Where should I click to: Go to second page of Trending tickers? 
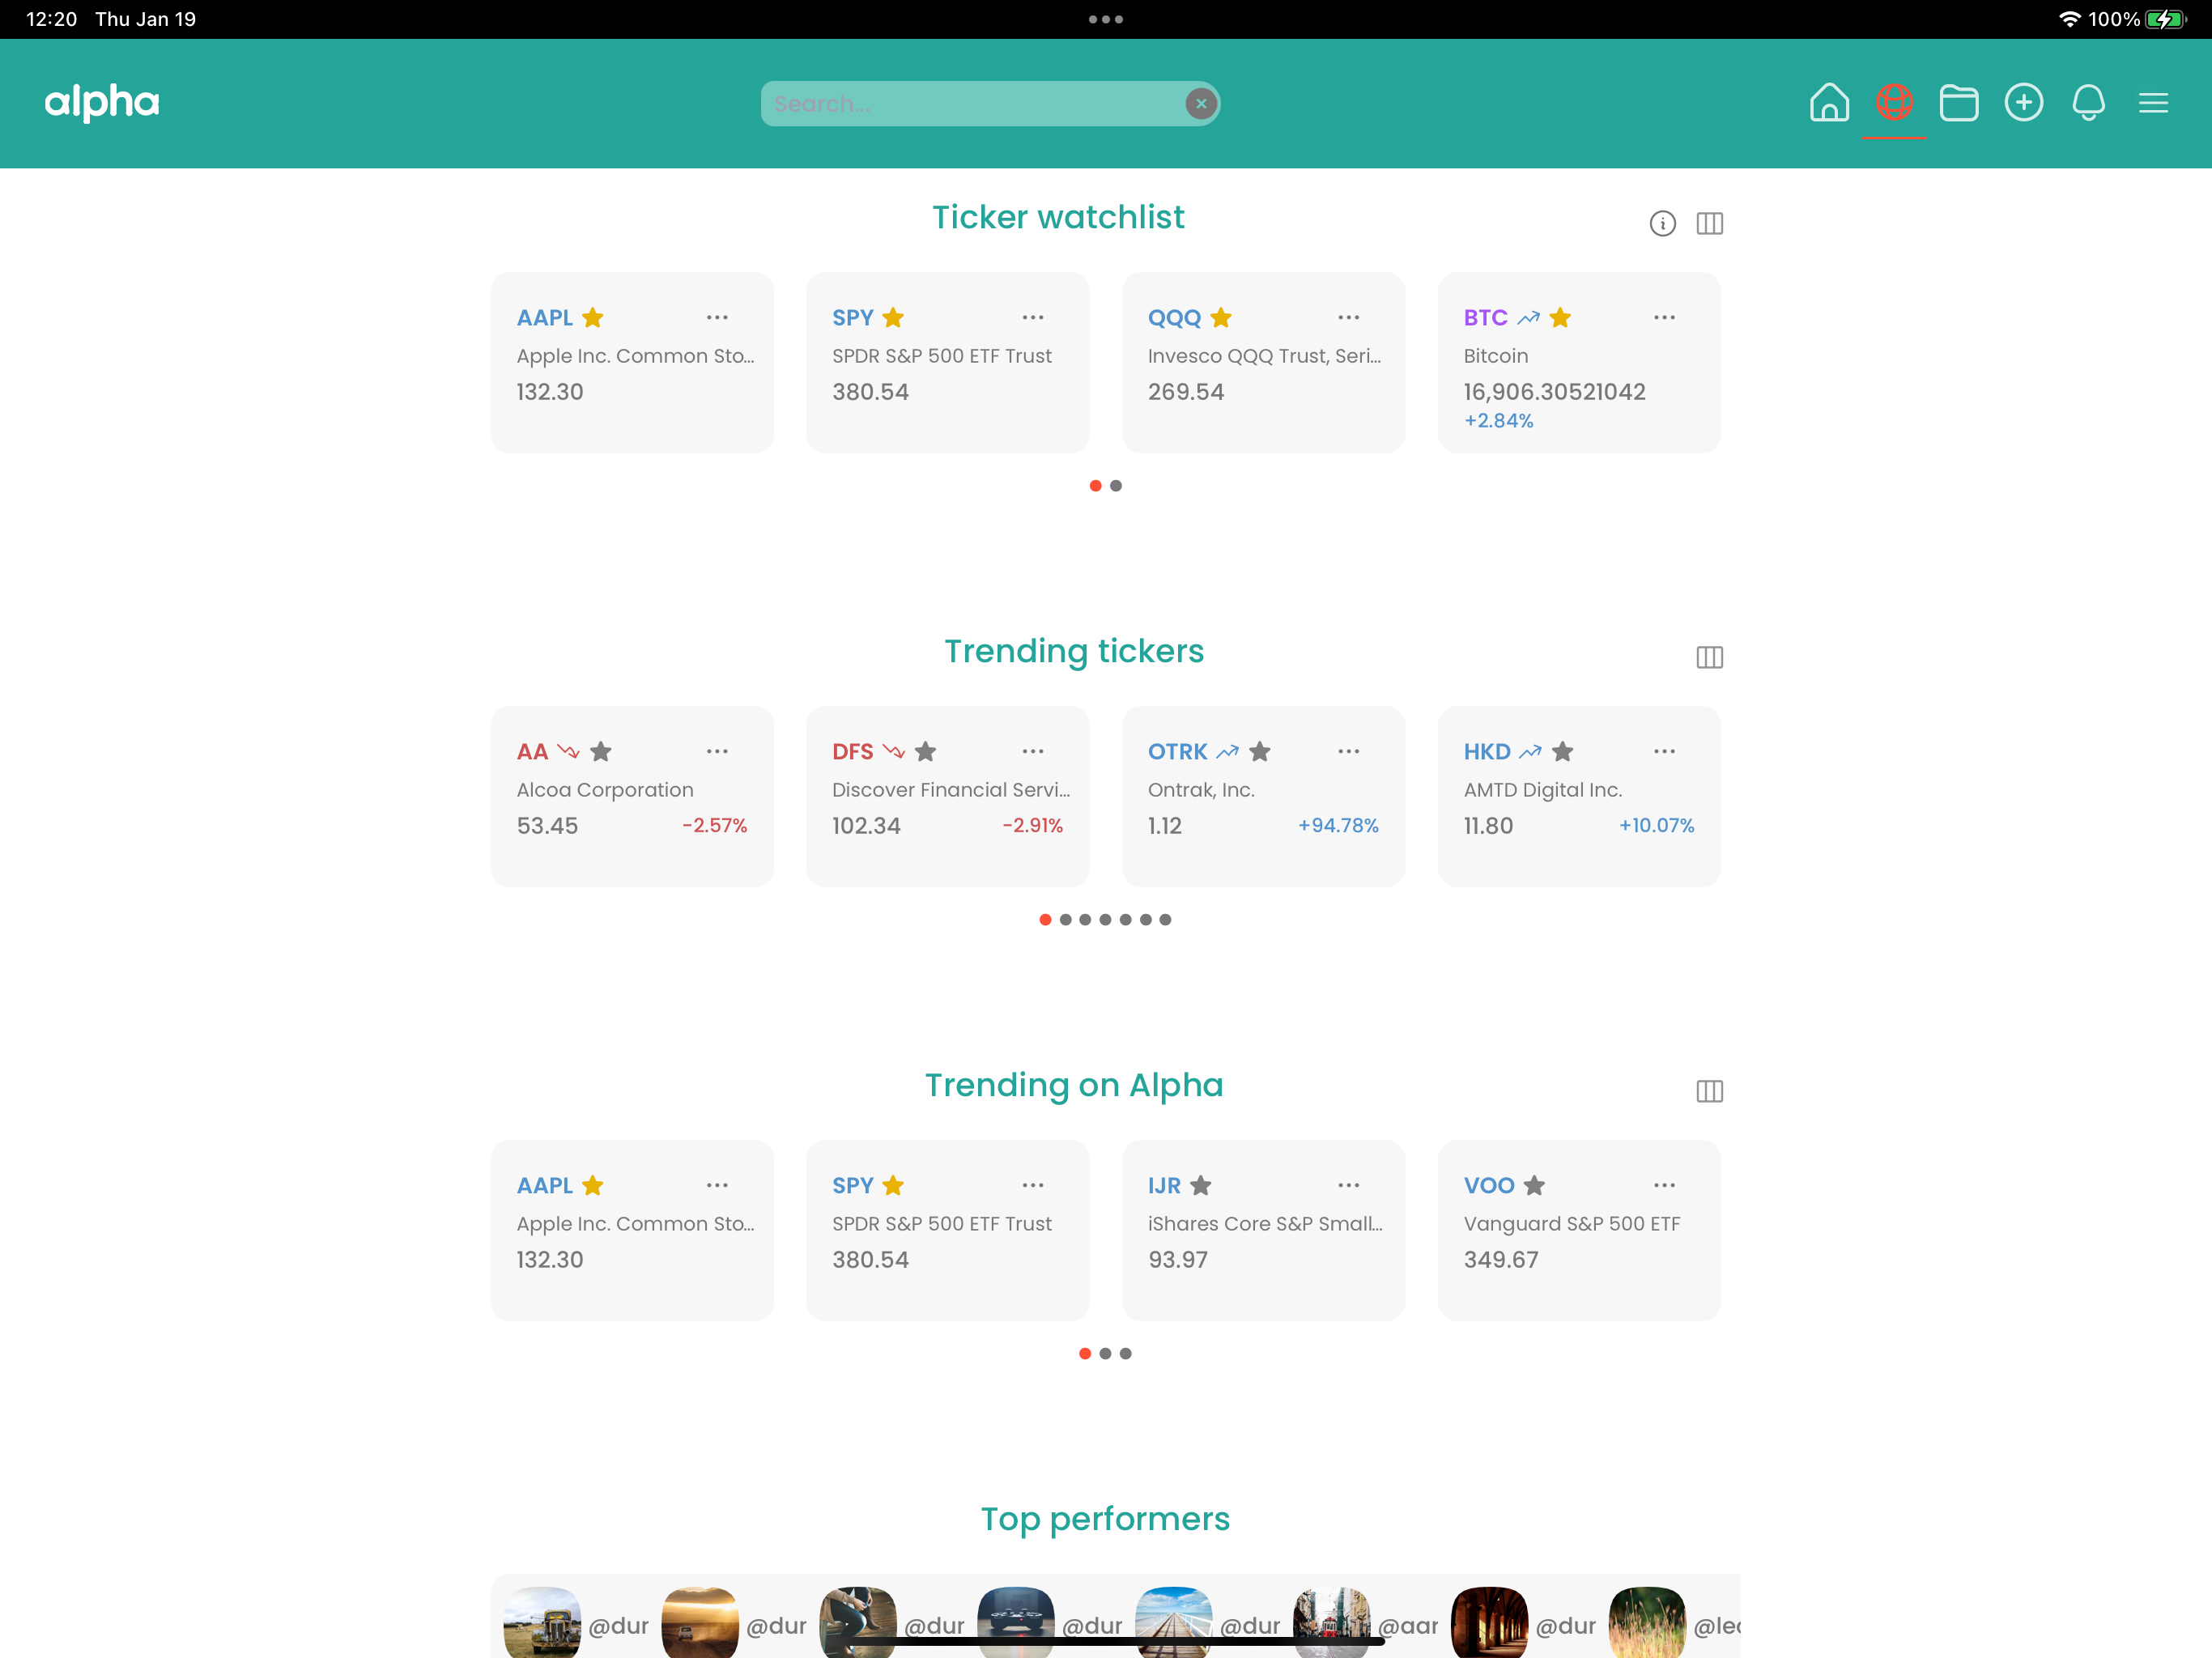click(1065, 920)
